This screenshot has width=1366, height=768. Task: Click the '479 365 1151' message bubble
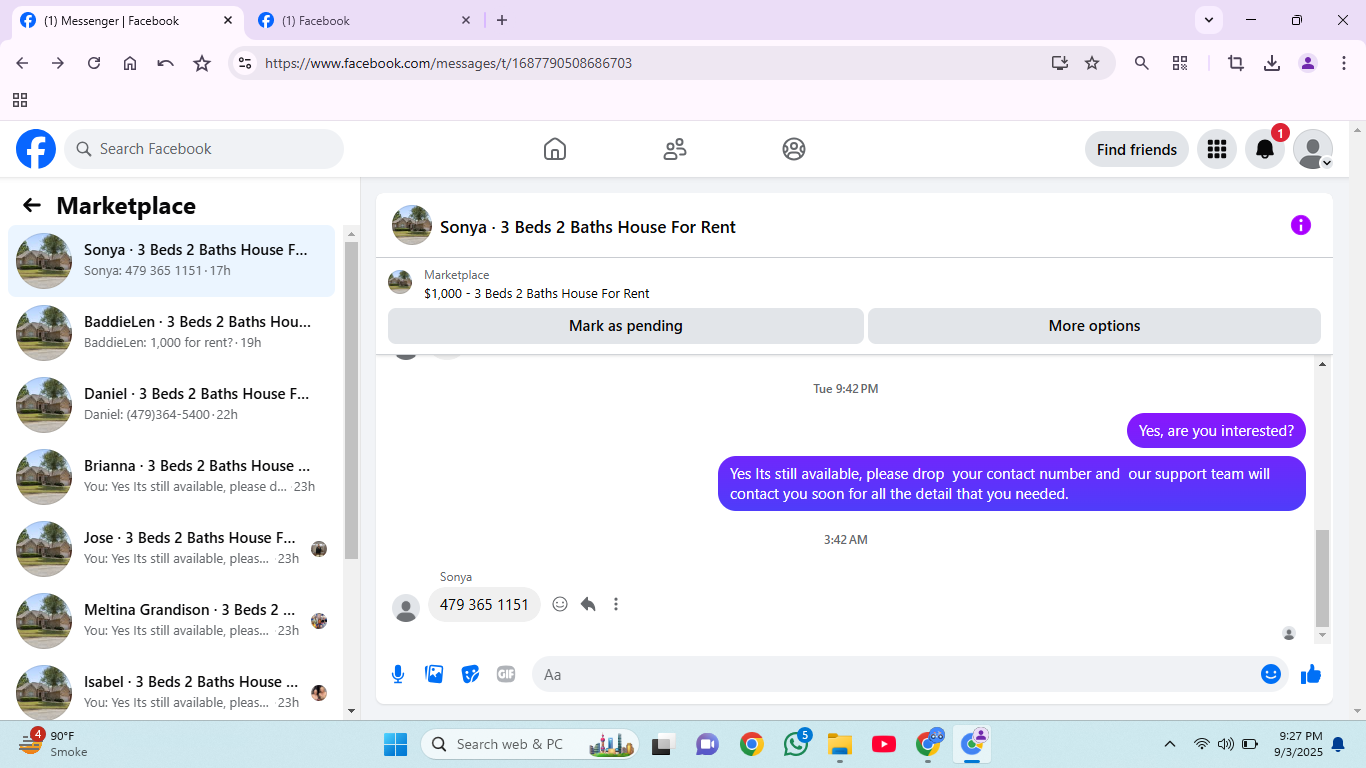(x=484, y=604)
